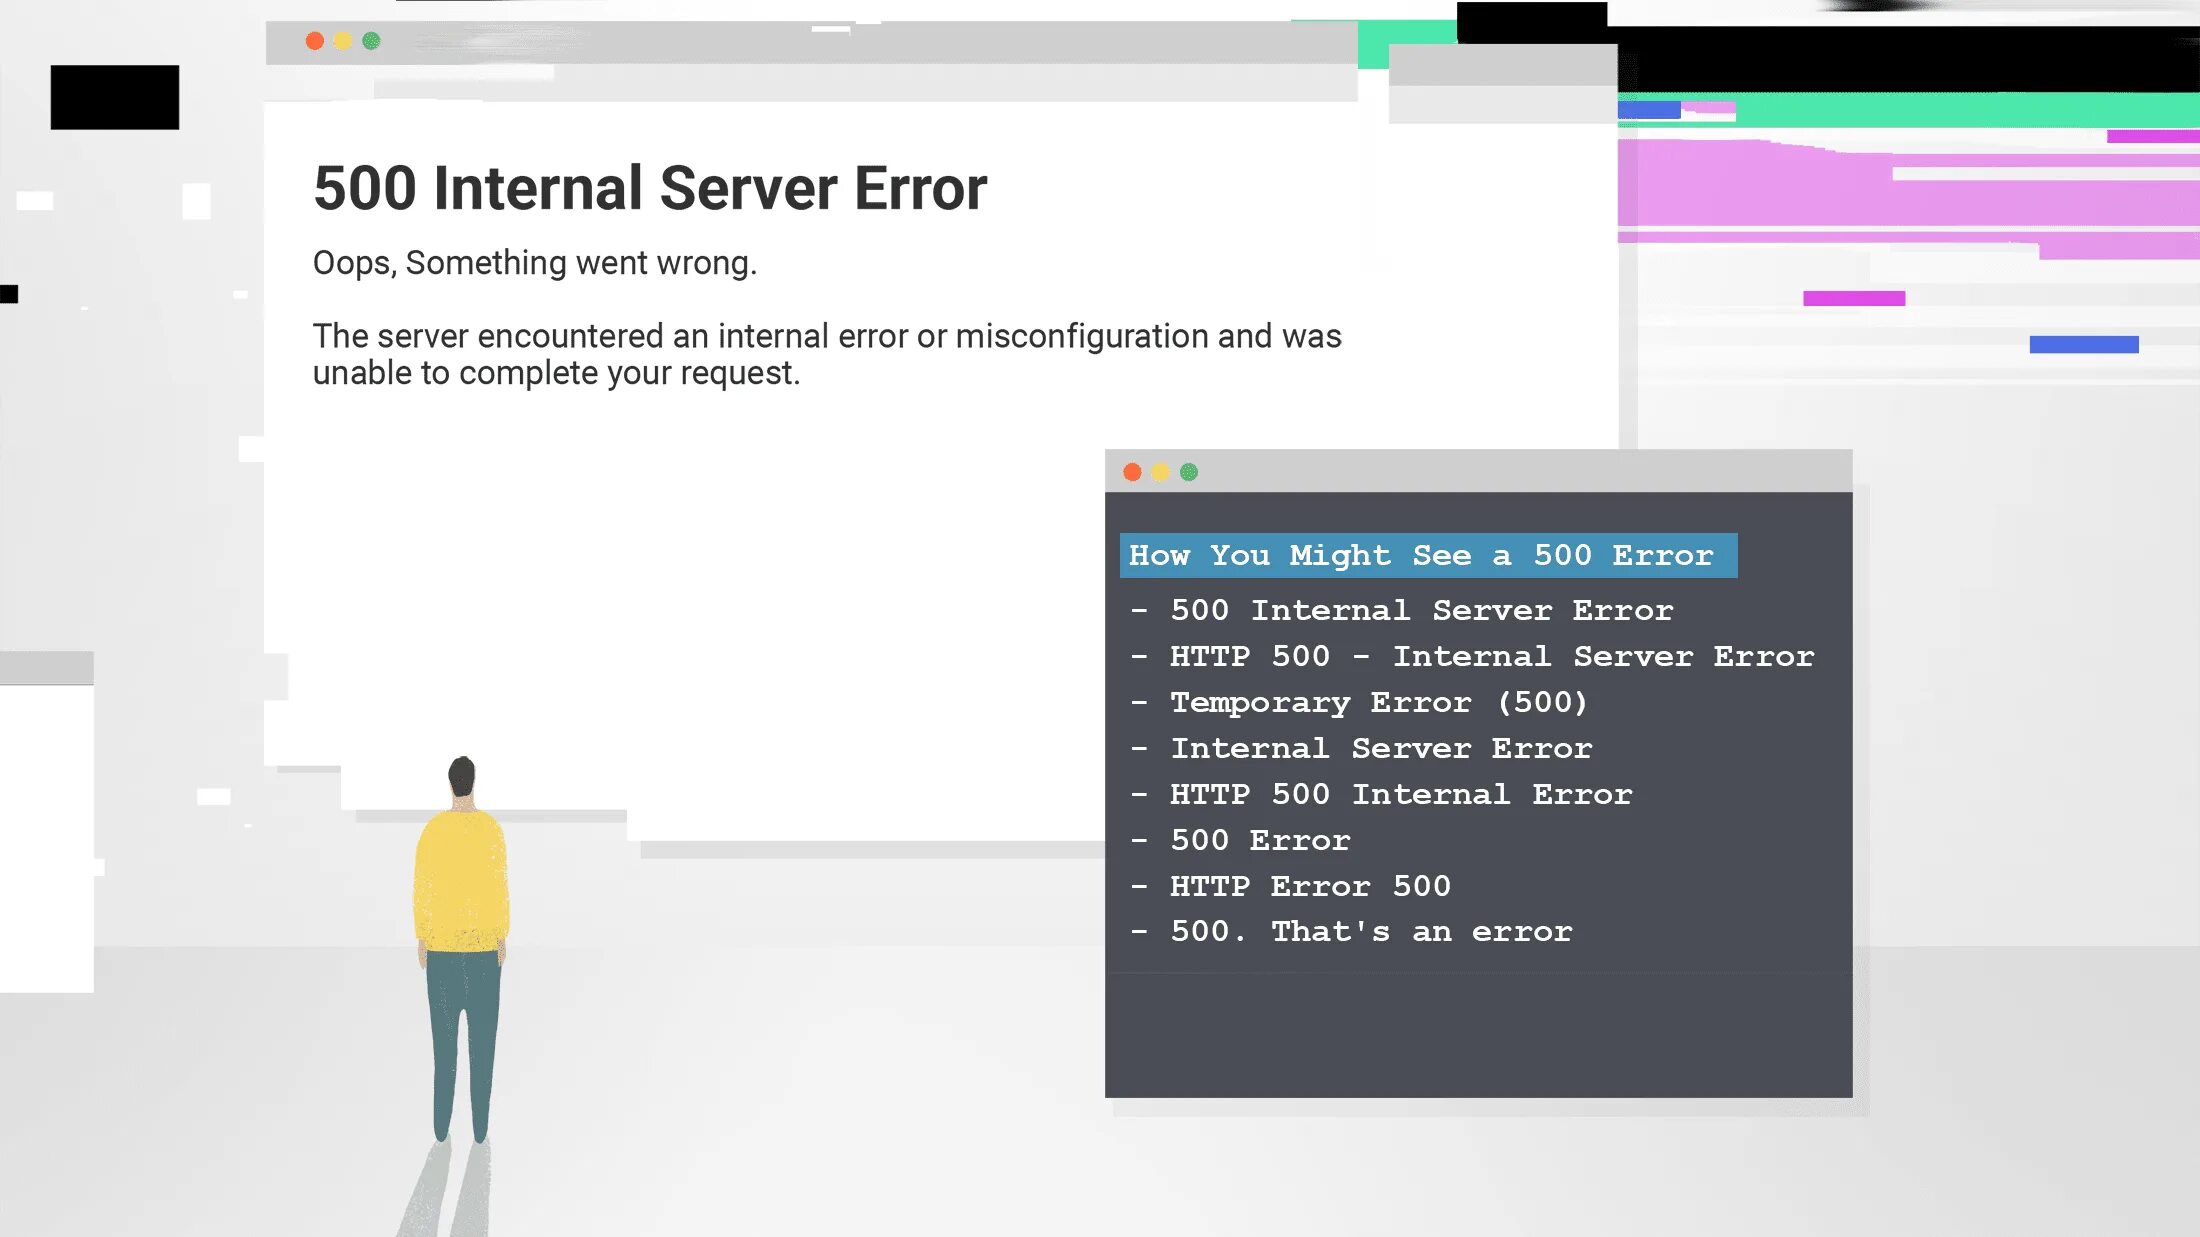2200x1237 pixels.
Task: Click the small magenta bar in the glitch panel
Action: (x=1853, y=298)
